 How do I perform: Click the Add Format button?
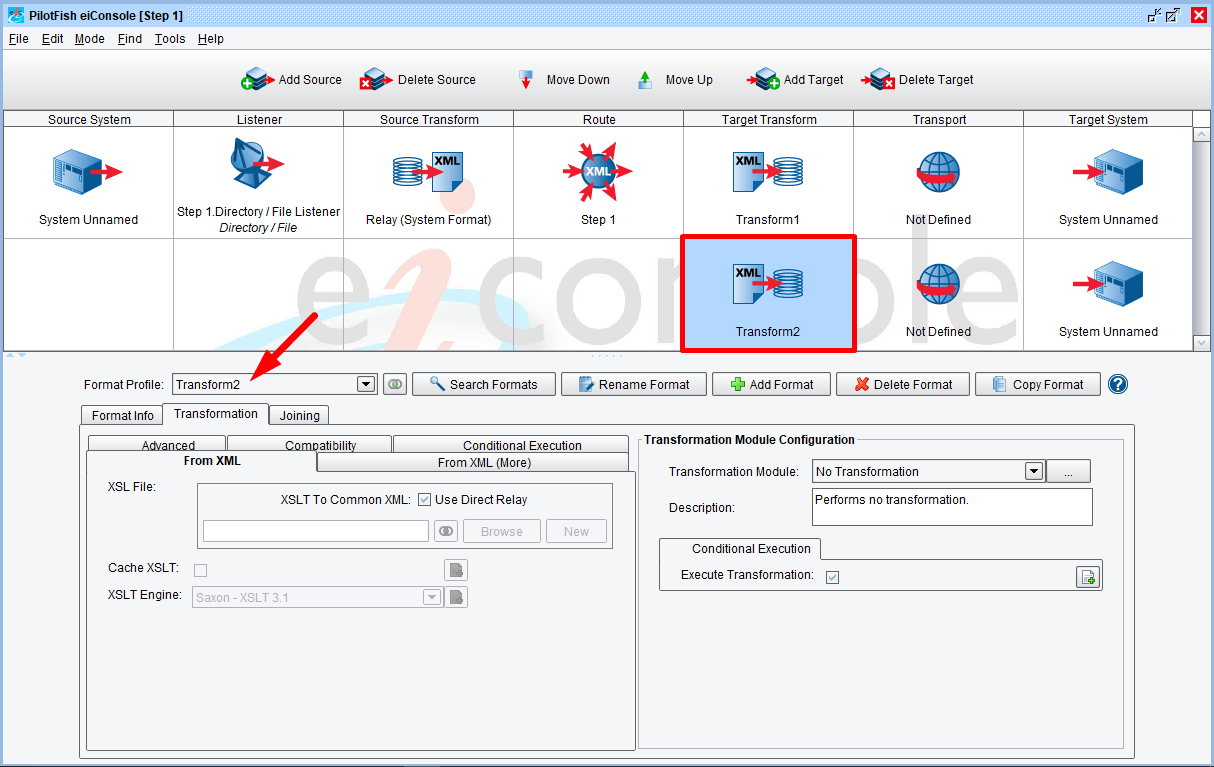pyautogui.click(x=771, y=384)
